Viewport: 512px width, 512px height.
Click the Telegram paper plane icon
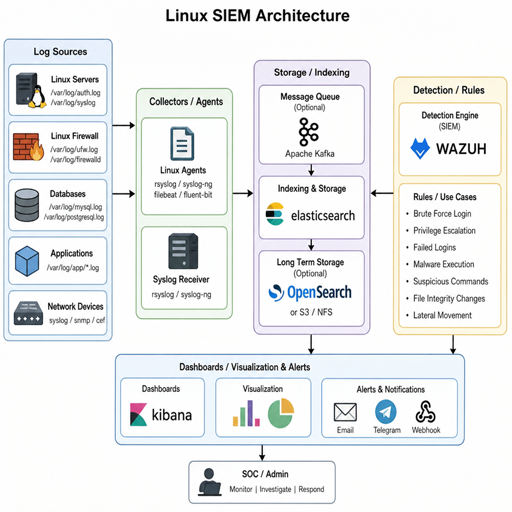point(386,412)
